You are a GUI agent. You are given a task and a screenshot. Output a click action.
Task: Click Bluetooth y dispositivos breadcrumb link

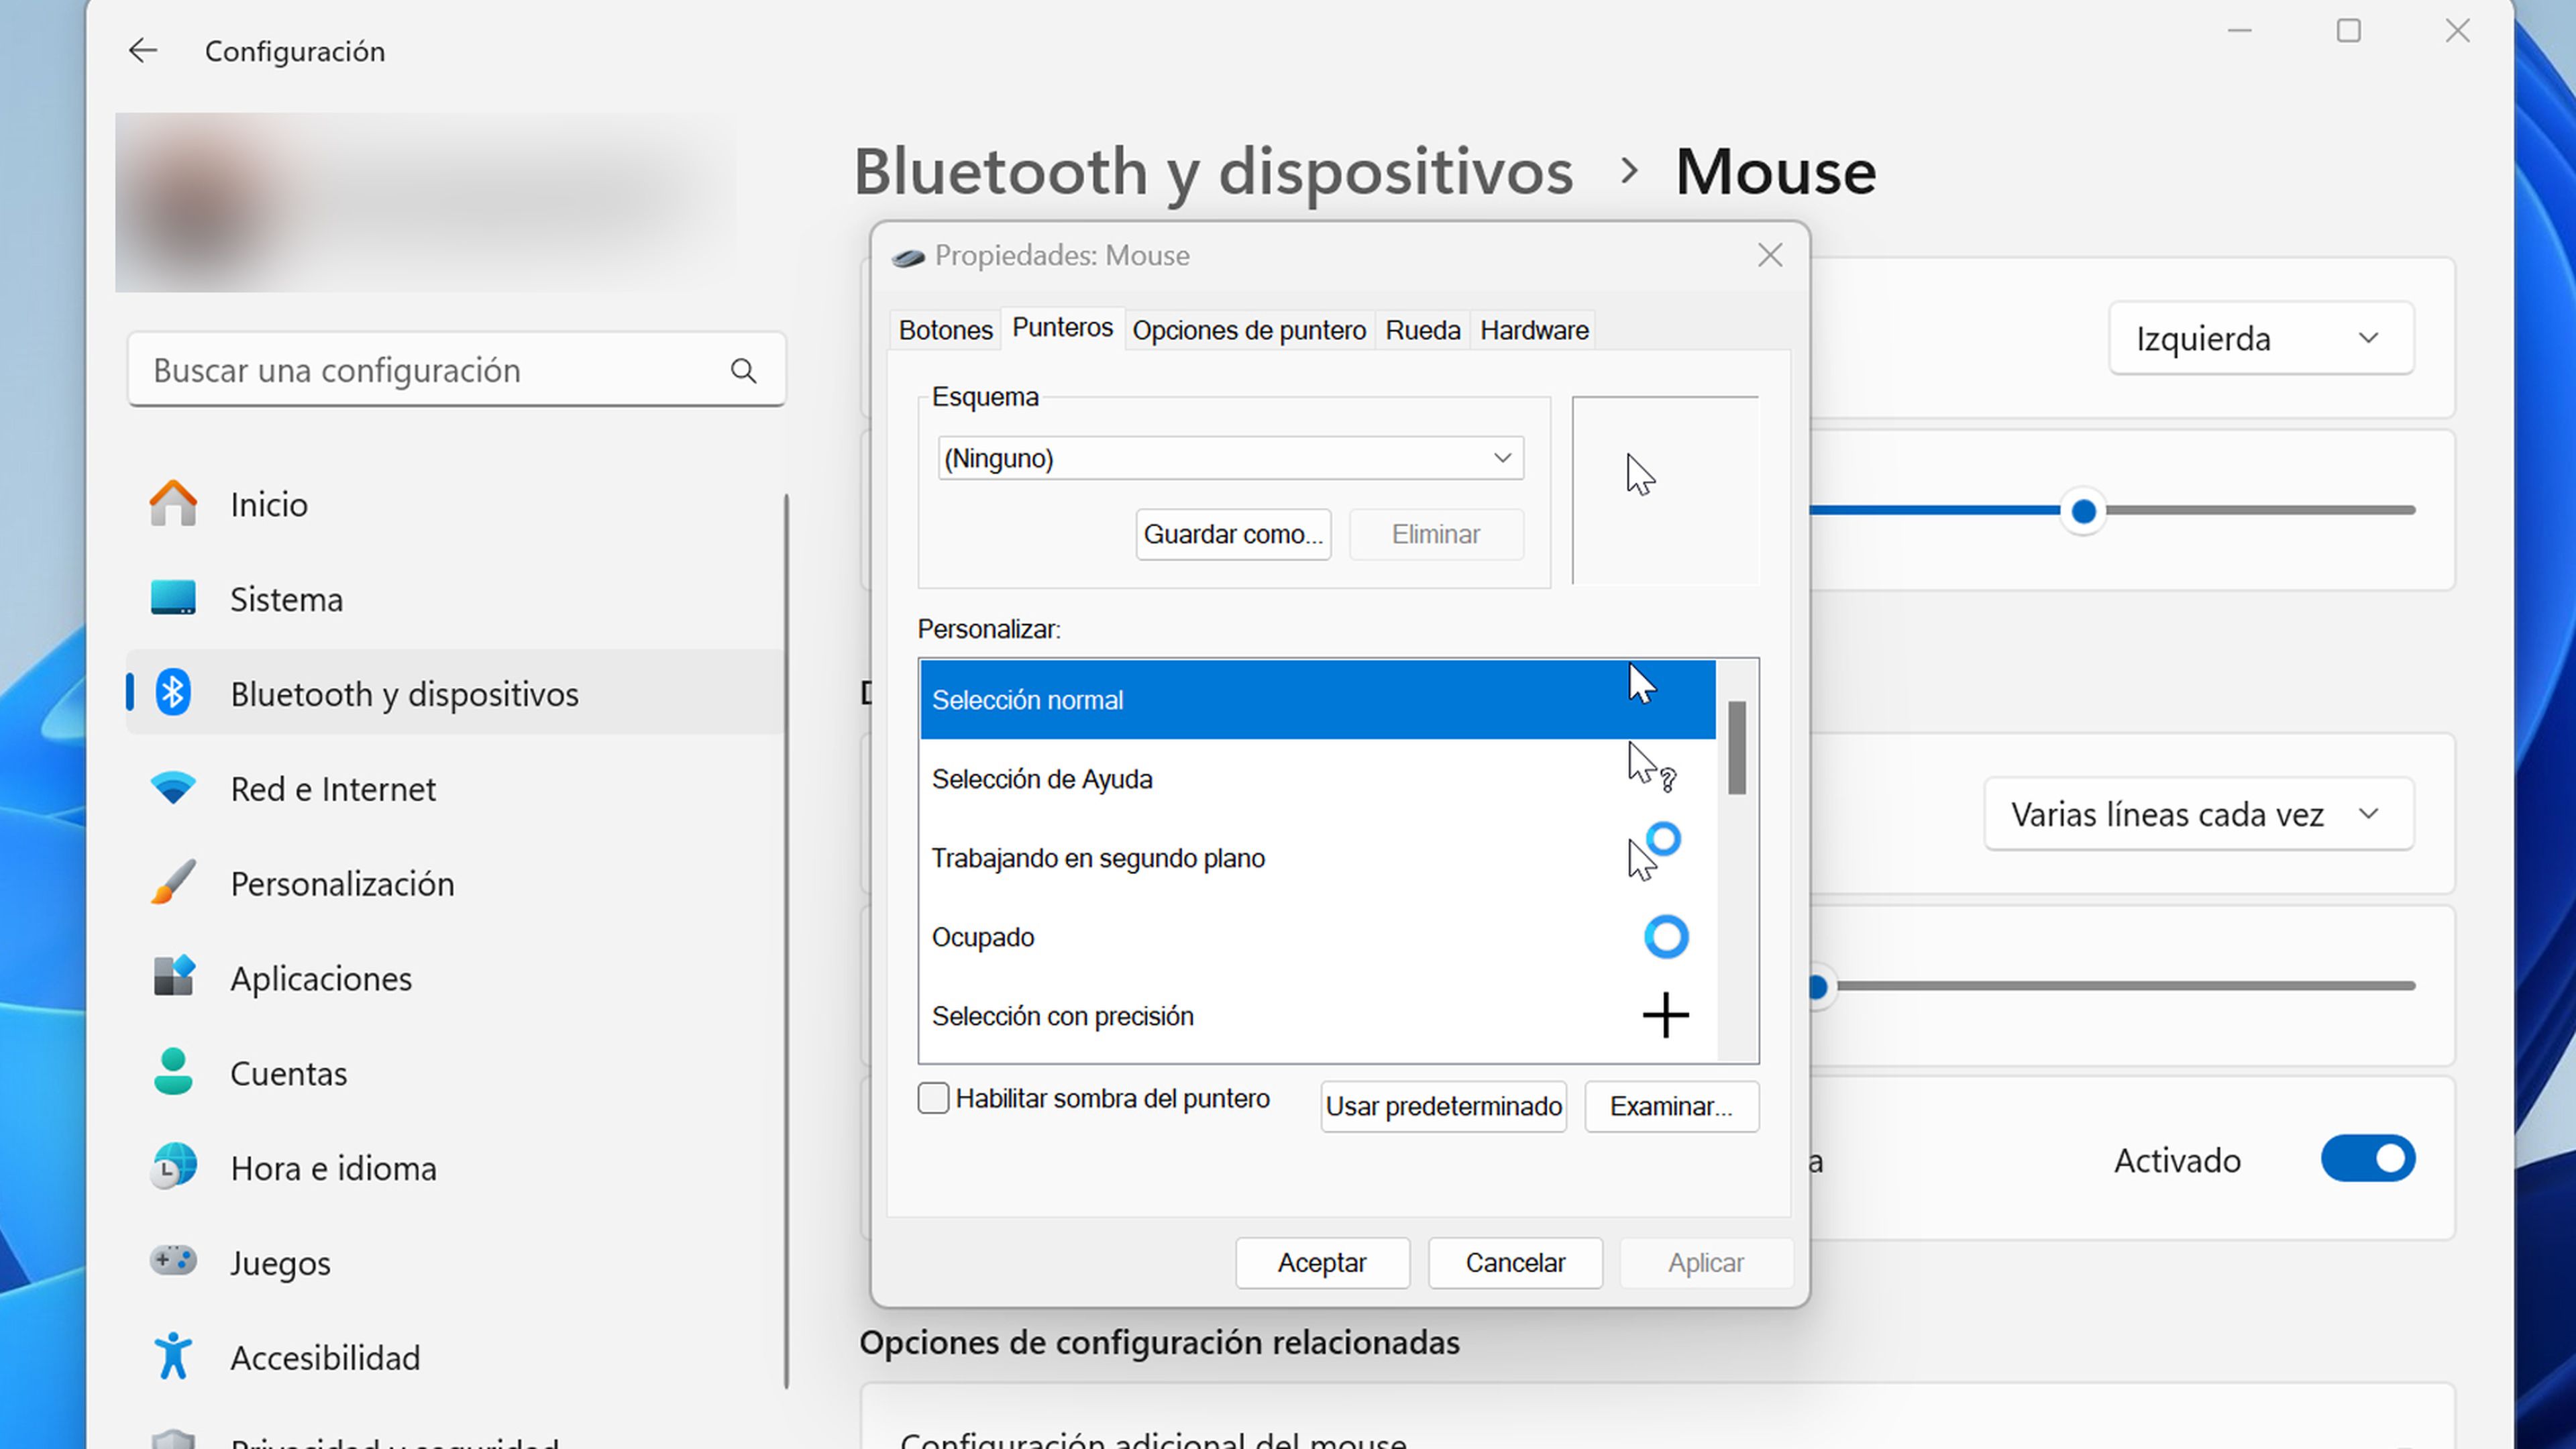1213,171
